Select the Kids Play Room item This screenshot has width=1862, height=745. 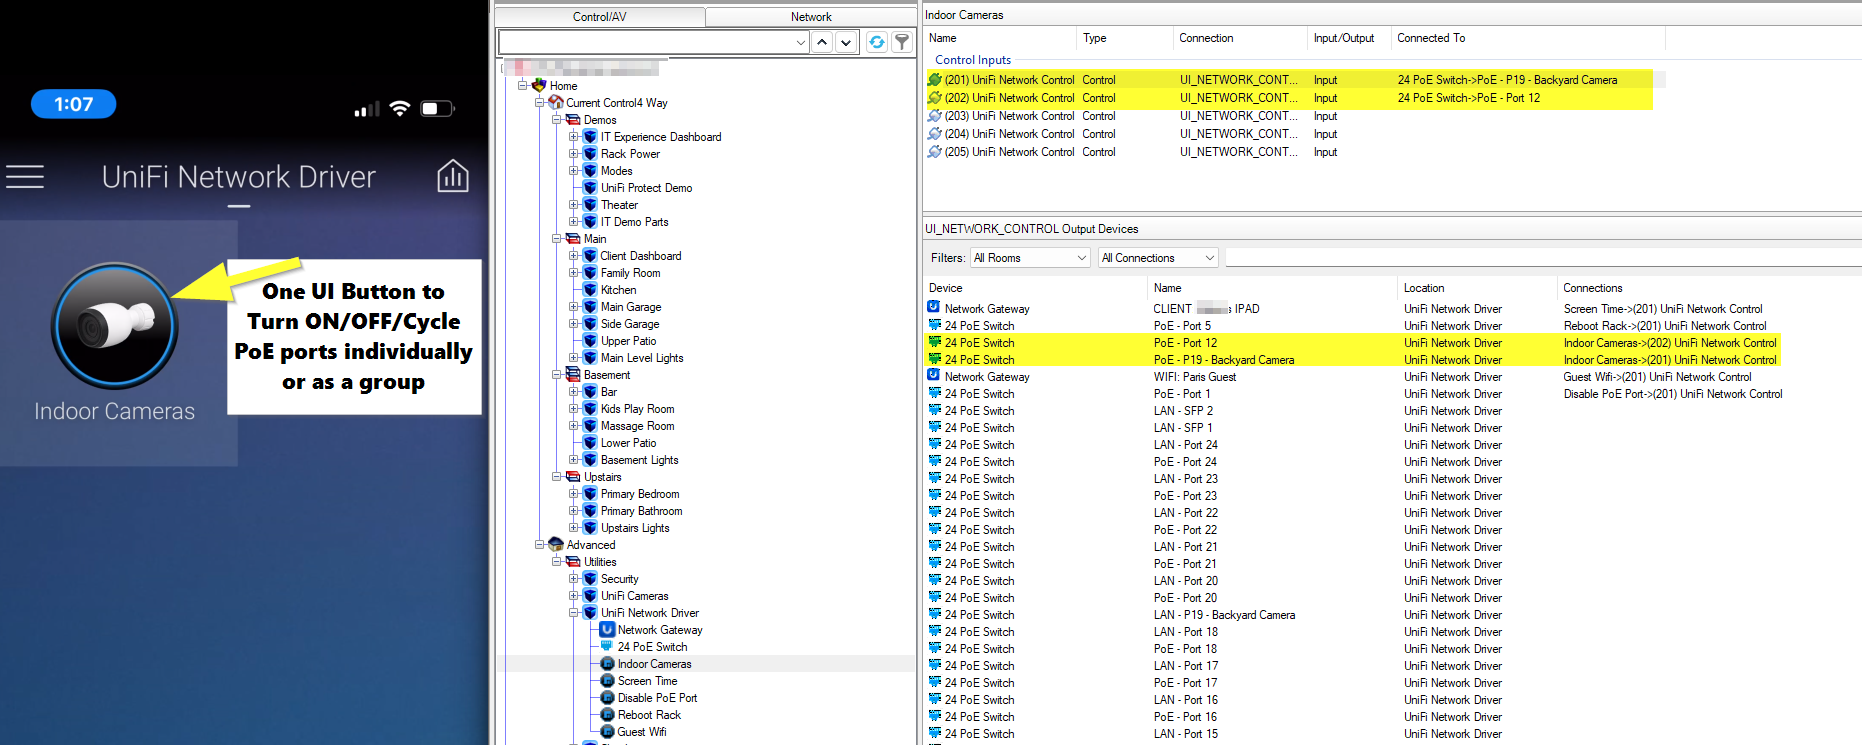(637, 409)
